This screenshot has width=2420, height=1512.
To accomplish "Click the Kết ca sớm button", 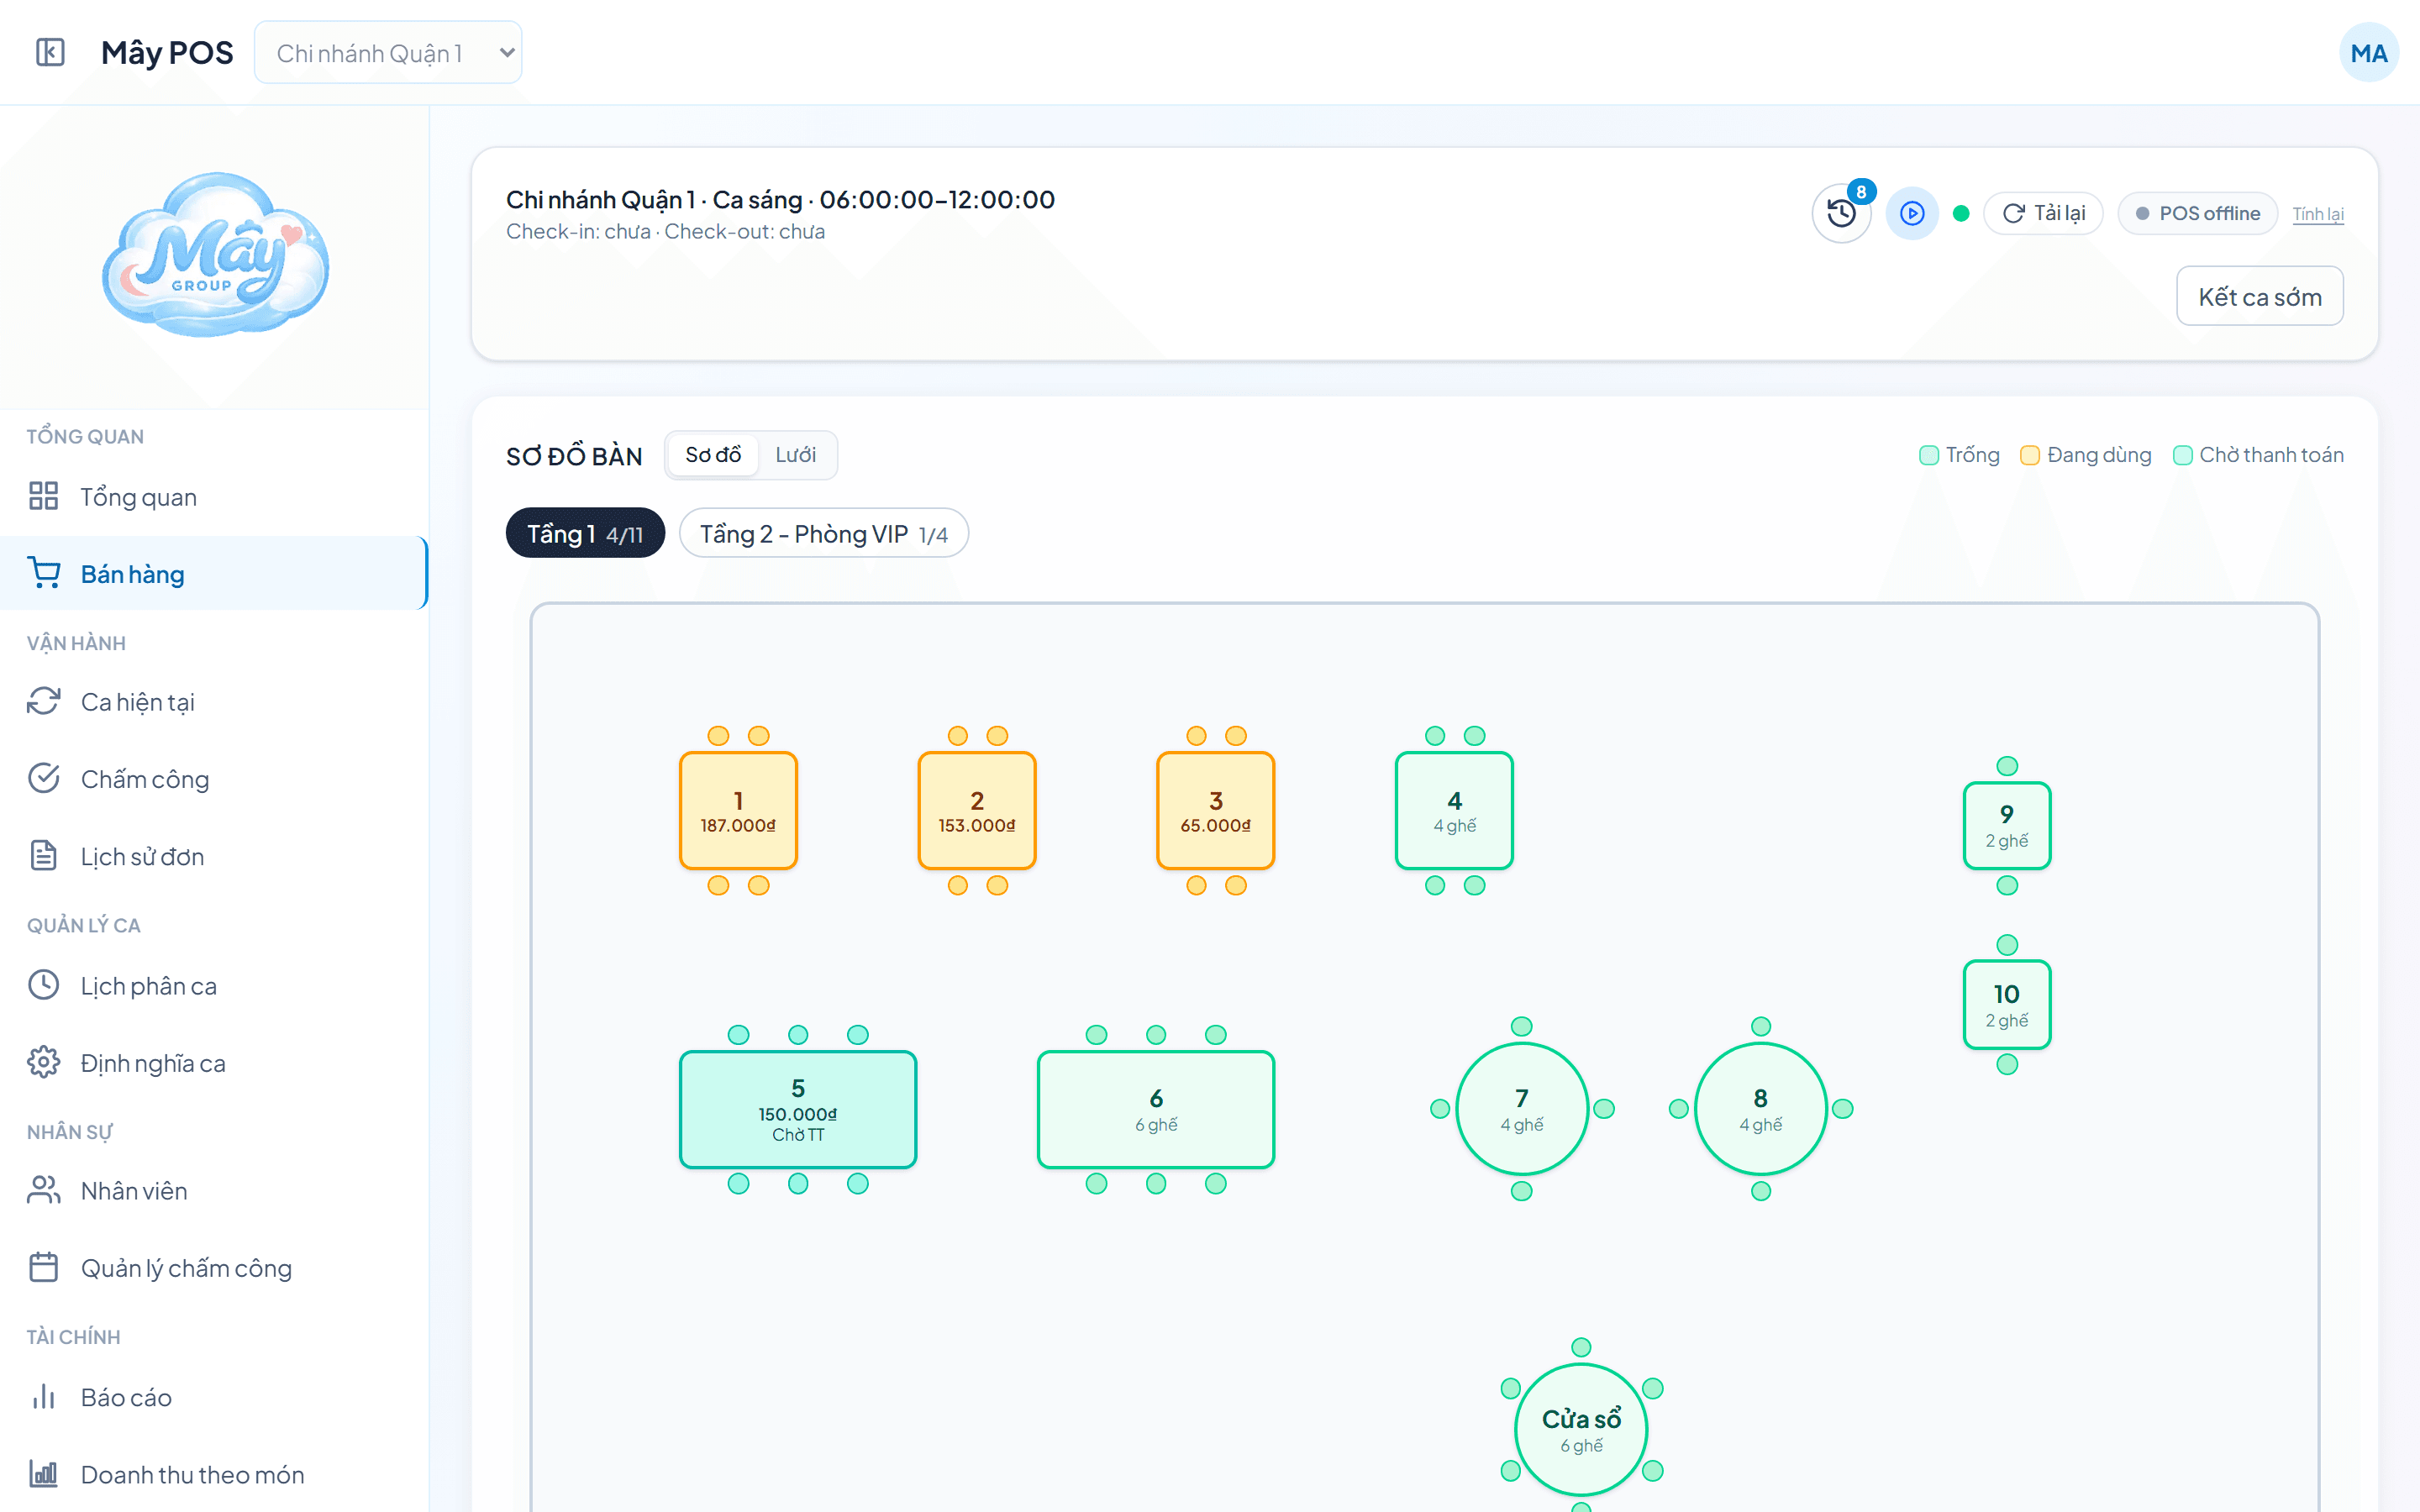I will tap(2259, 296).
